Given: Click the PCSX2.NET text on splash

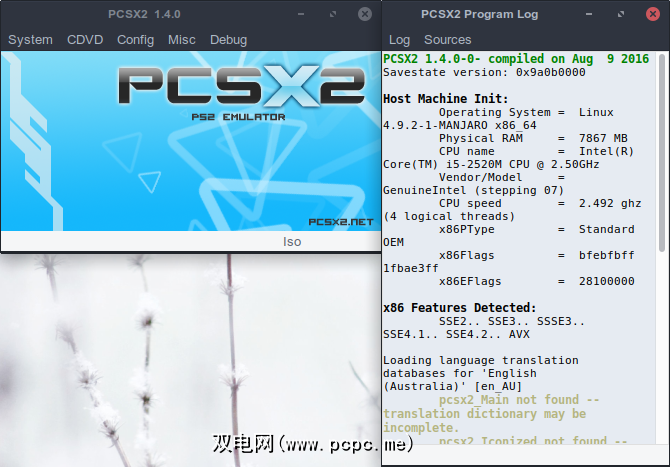Looking at the screenshot, I should (x=341, y=222).
